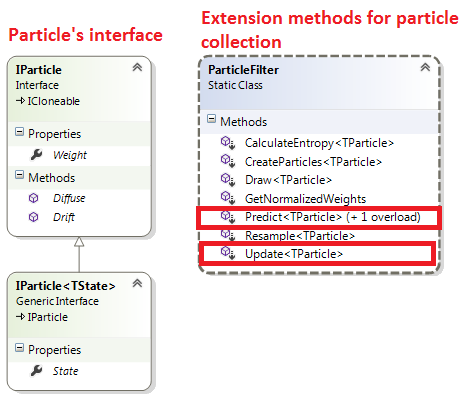Select the ParticleFilter class title
The image size is (465, 399).
click(243, 70)
